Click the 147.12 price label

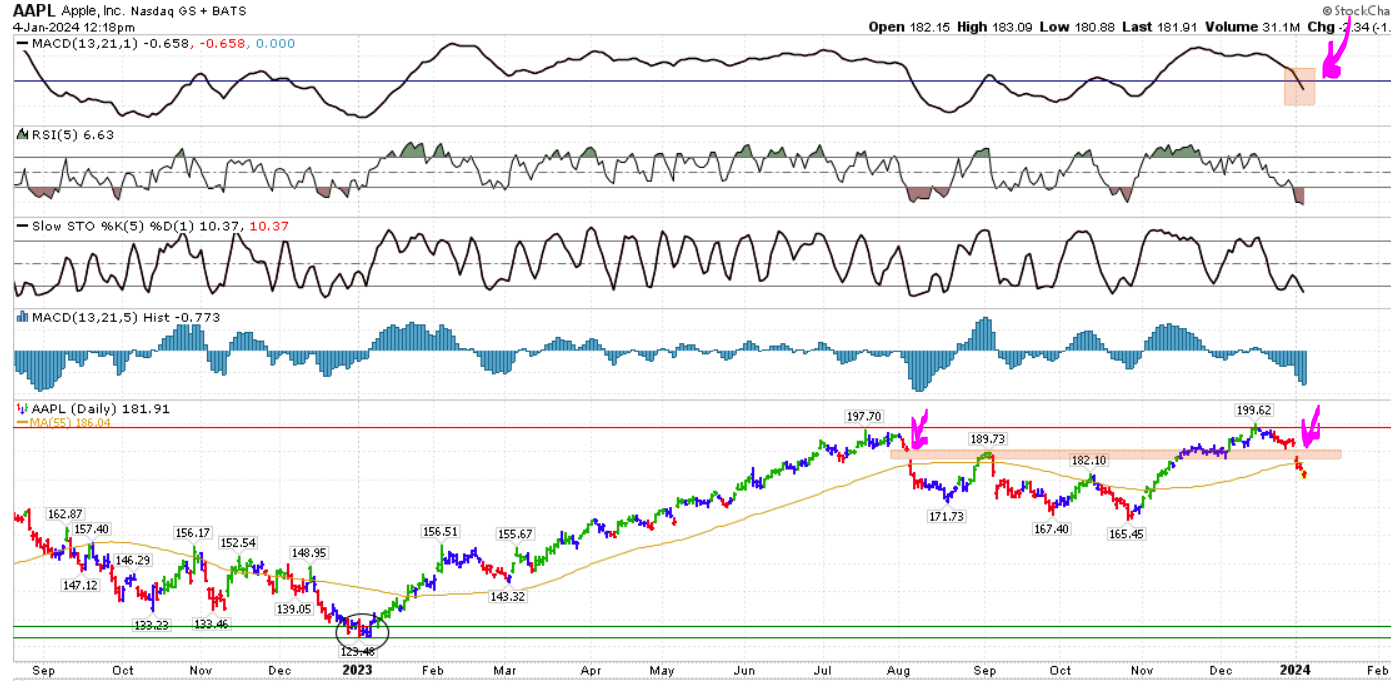click(80, 585)
